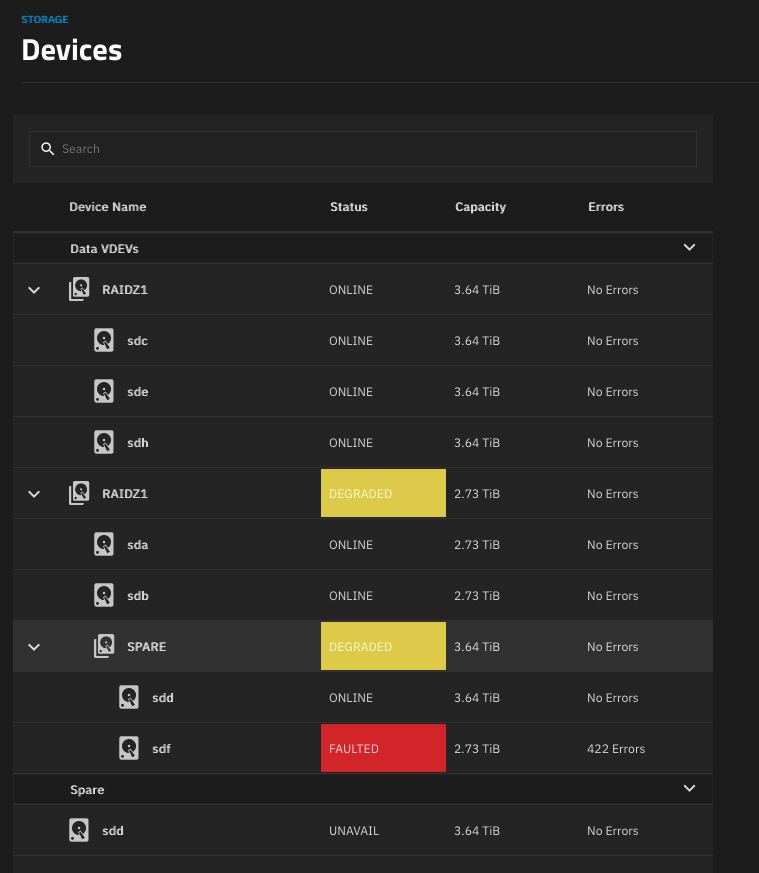Click the Device Name column header

pos(107,207)
